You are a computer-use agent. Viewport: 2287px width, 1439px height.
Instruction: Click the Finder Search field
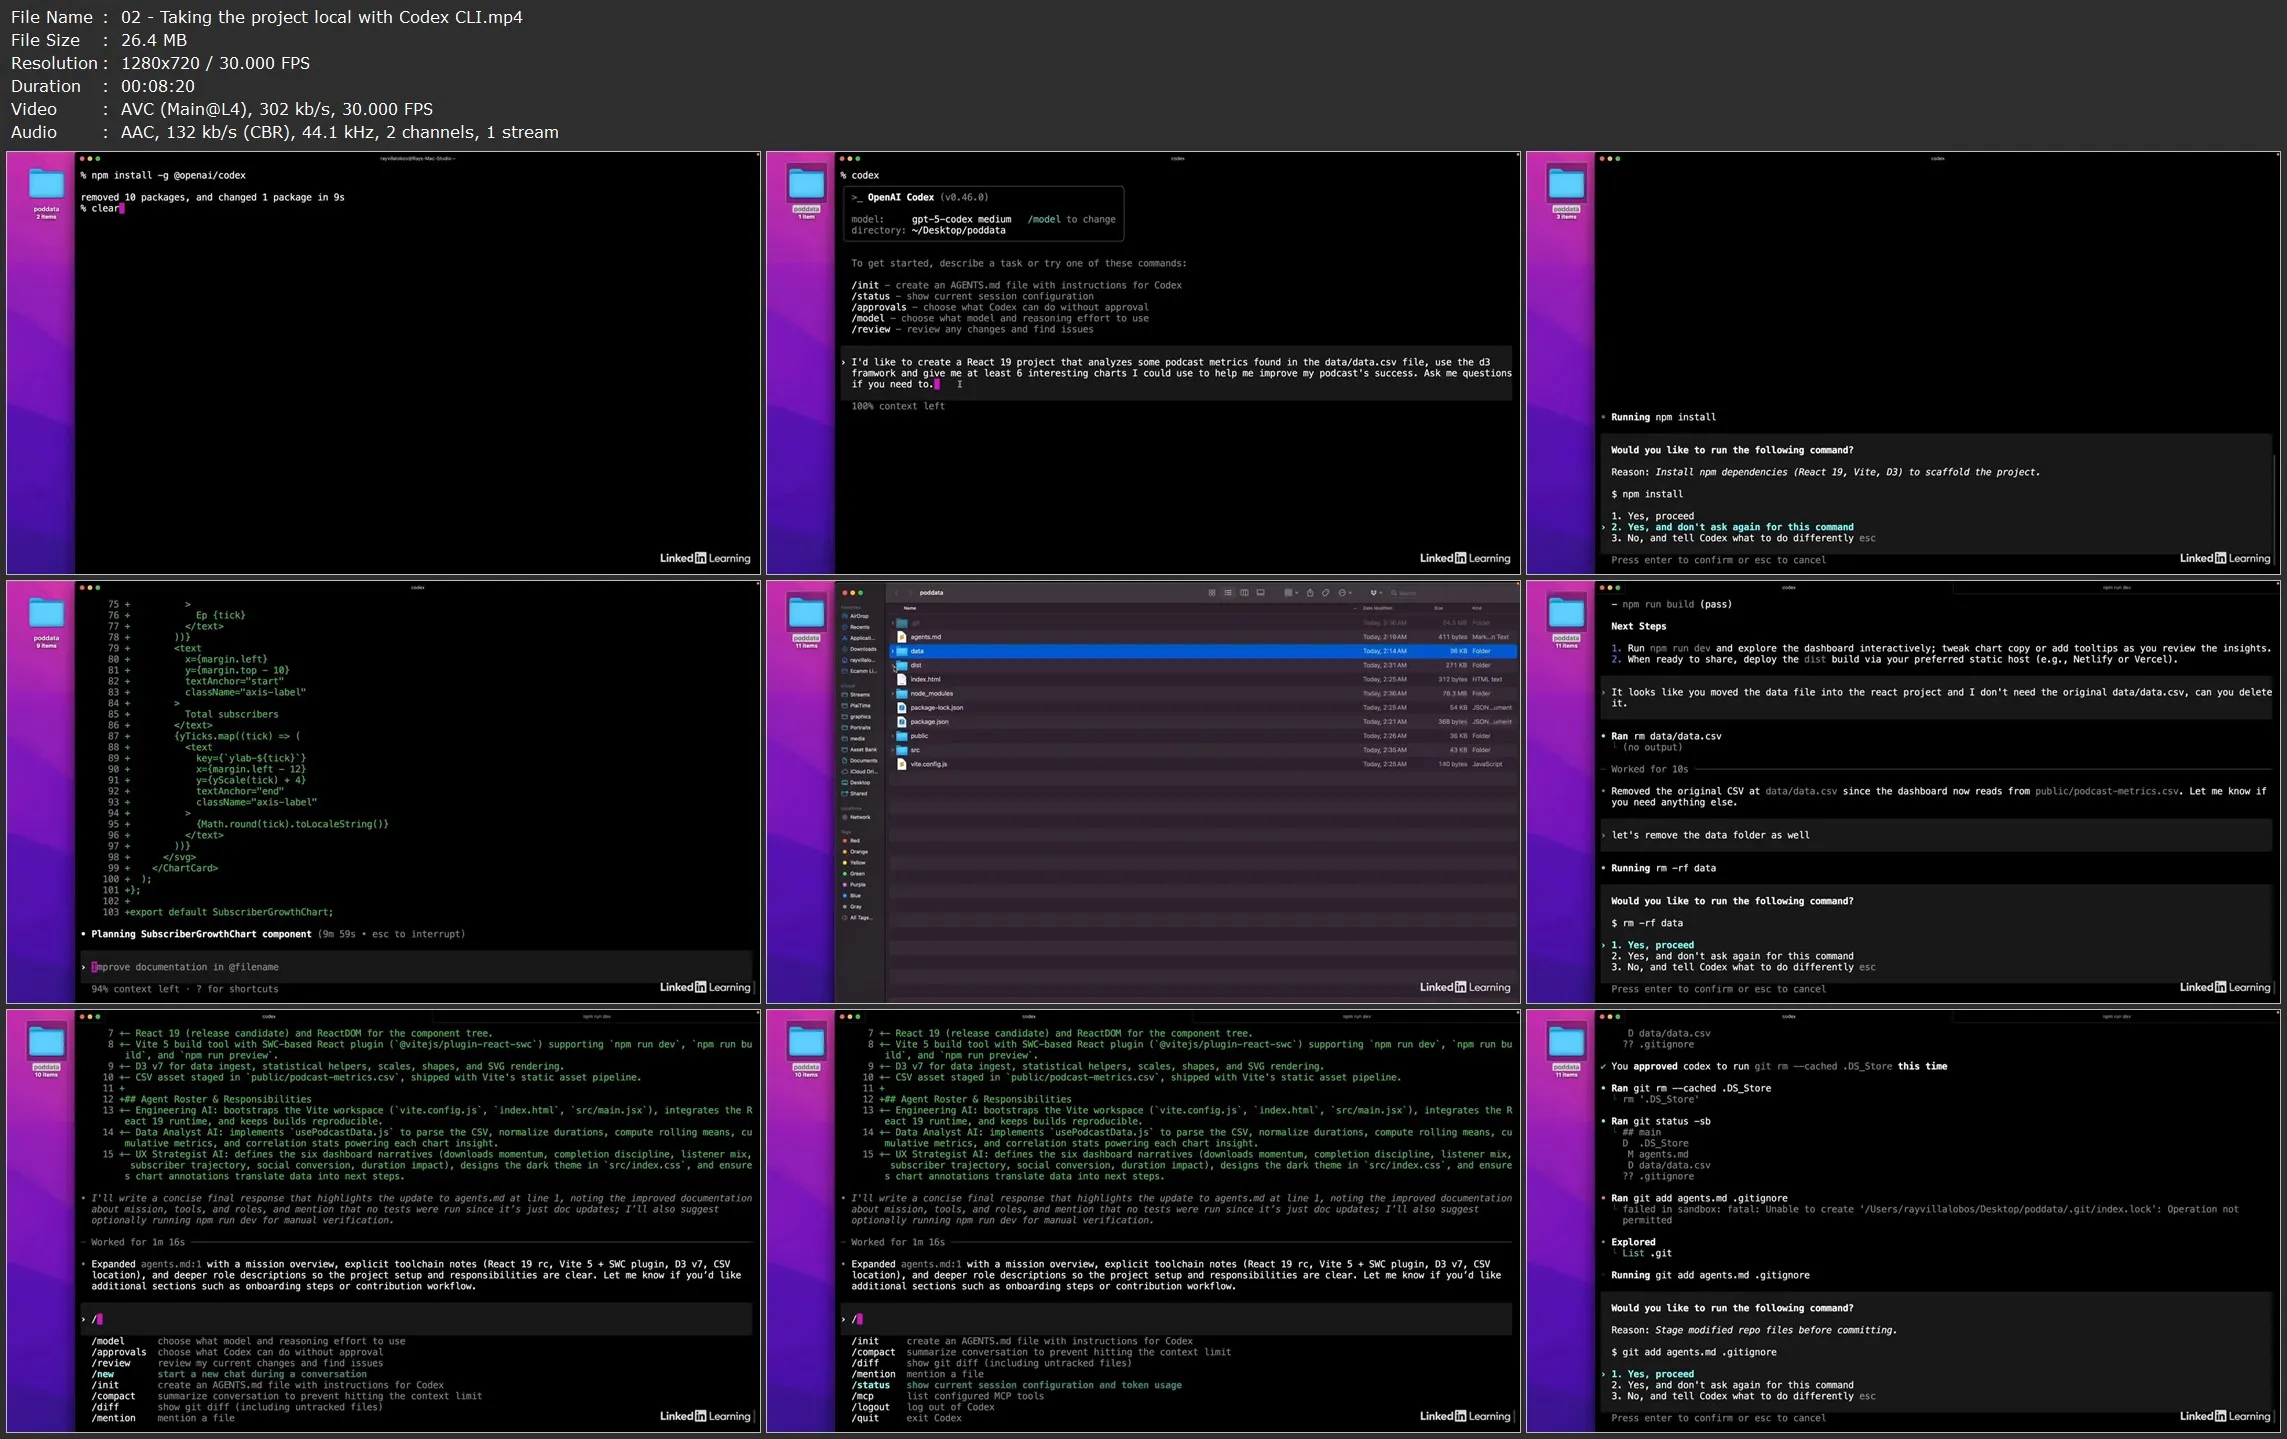click(x=1407, y=593)
